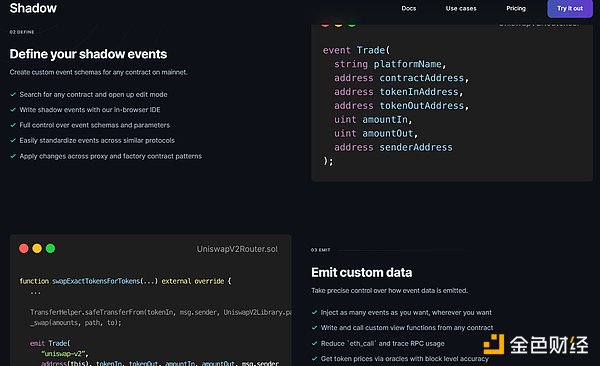Click checkmark beside 'Easily standardize events'
Viewport: 600px width, 366px height.
pyautogui.click(x=13, y=141)
